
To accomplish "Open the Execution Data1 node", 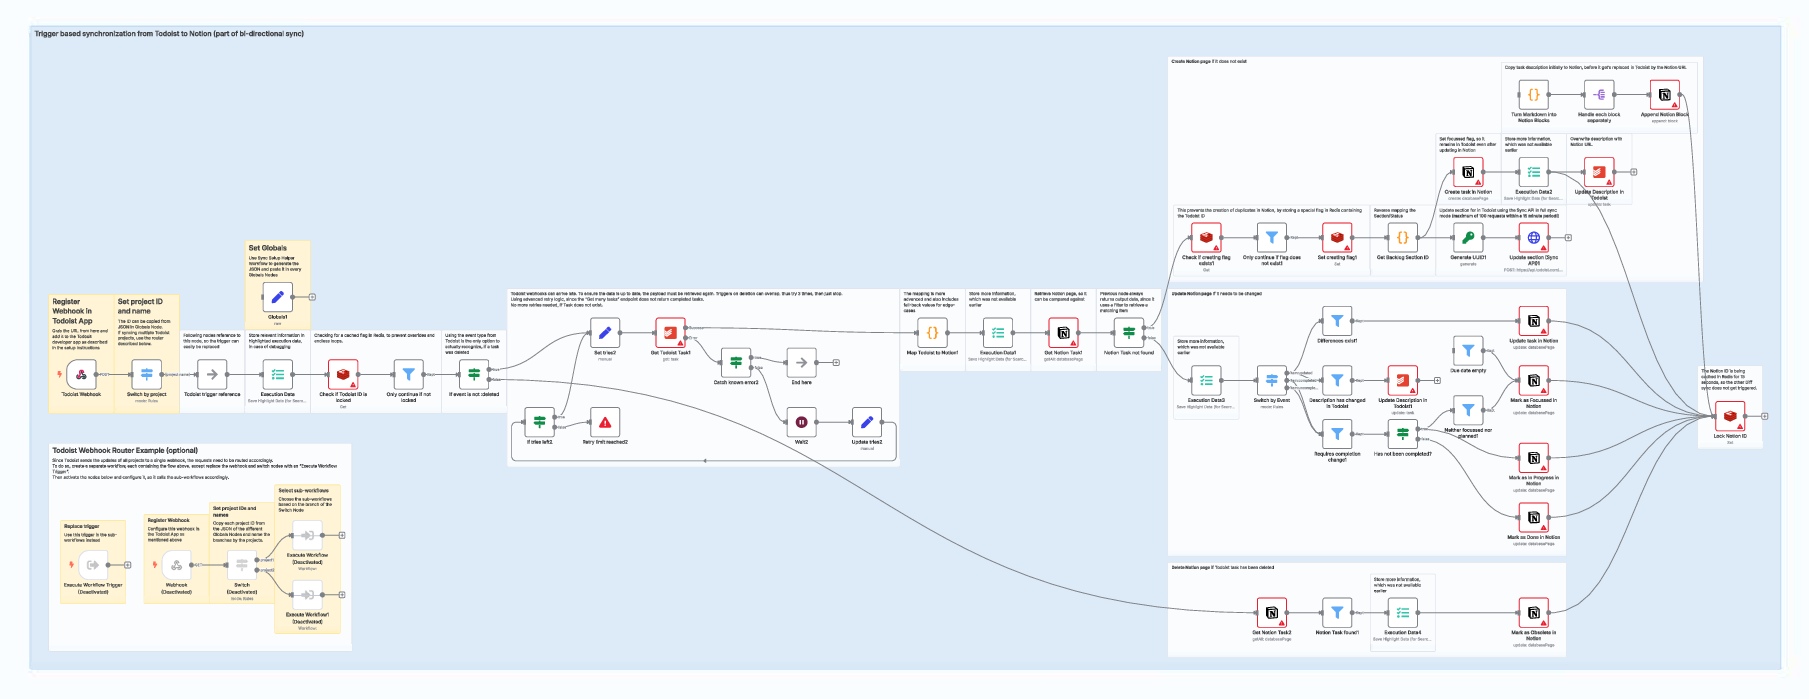I will click(x=998, y=333).
